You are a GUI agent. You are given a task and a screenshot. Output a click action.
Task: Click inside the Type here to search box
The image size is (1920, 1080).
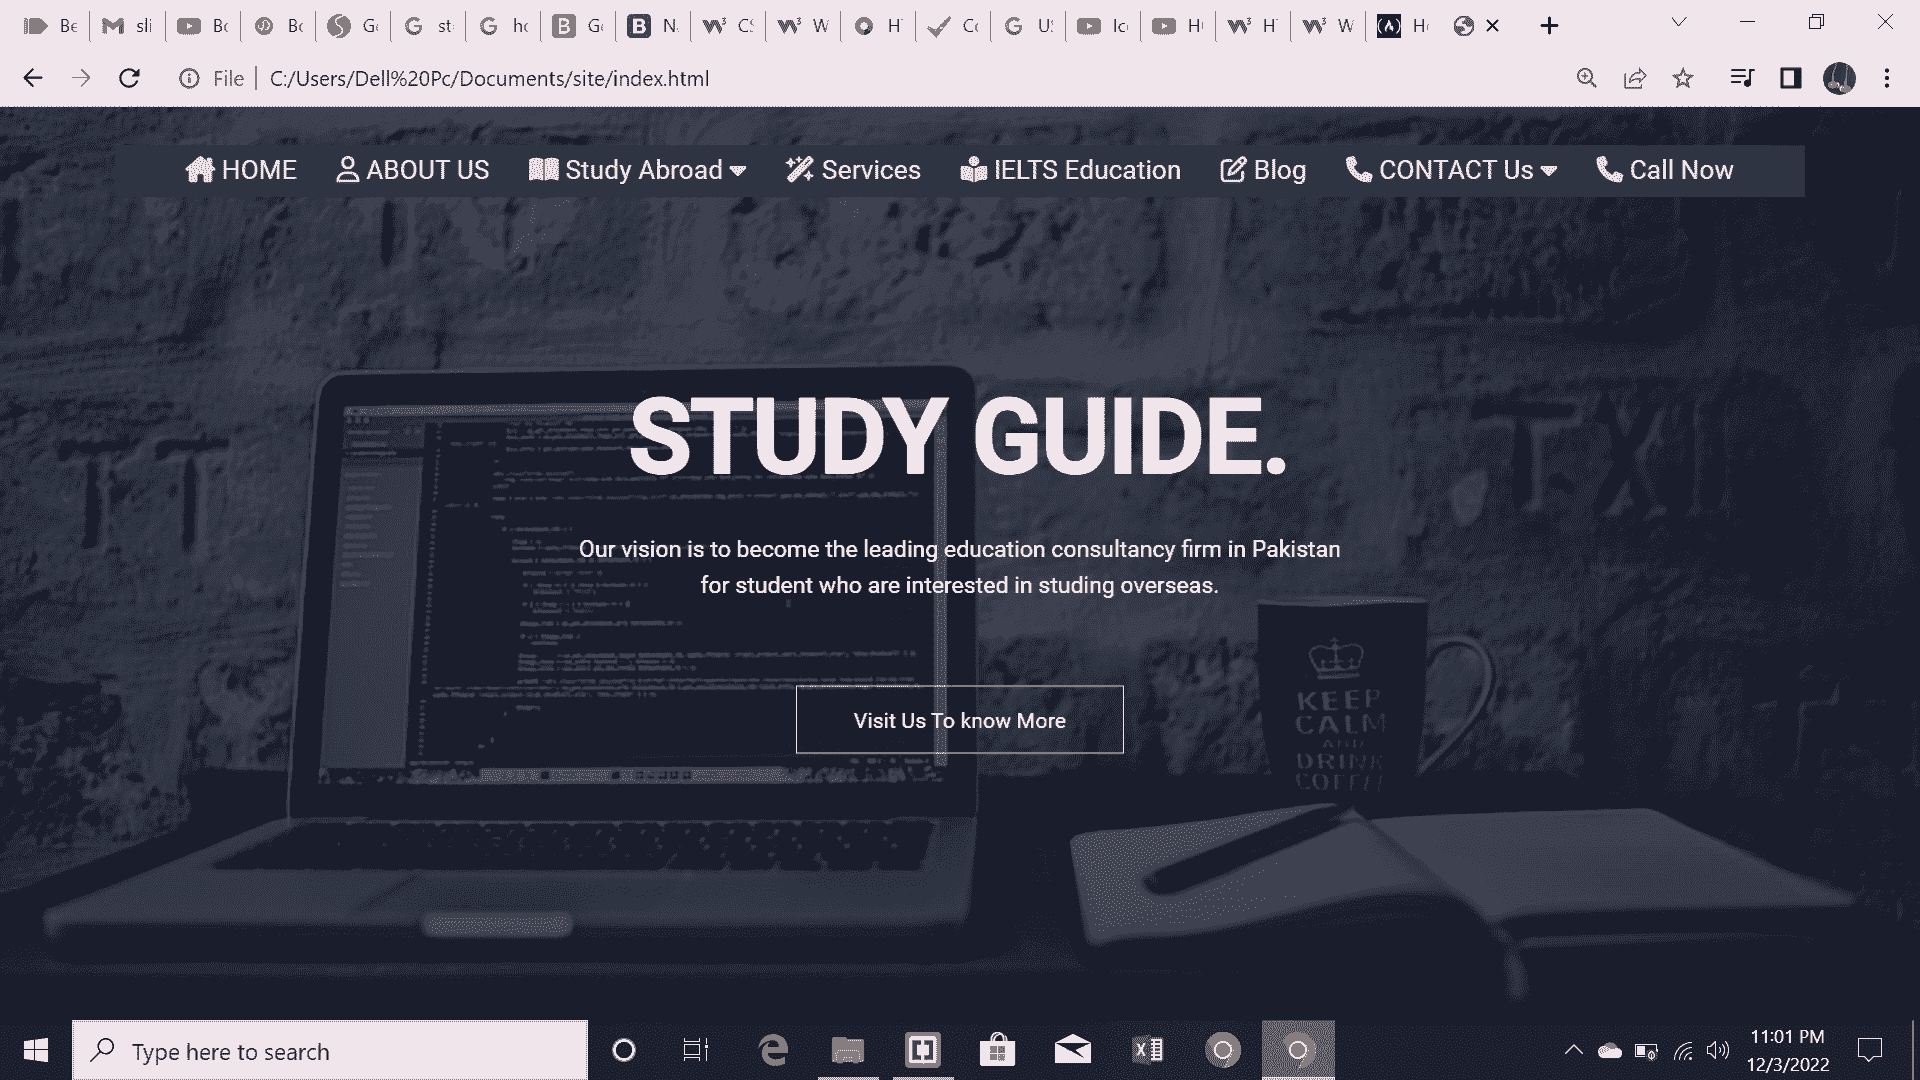coord(330,1050)
